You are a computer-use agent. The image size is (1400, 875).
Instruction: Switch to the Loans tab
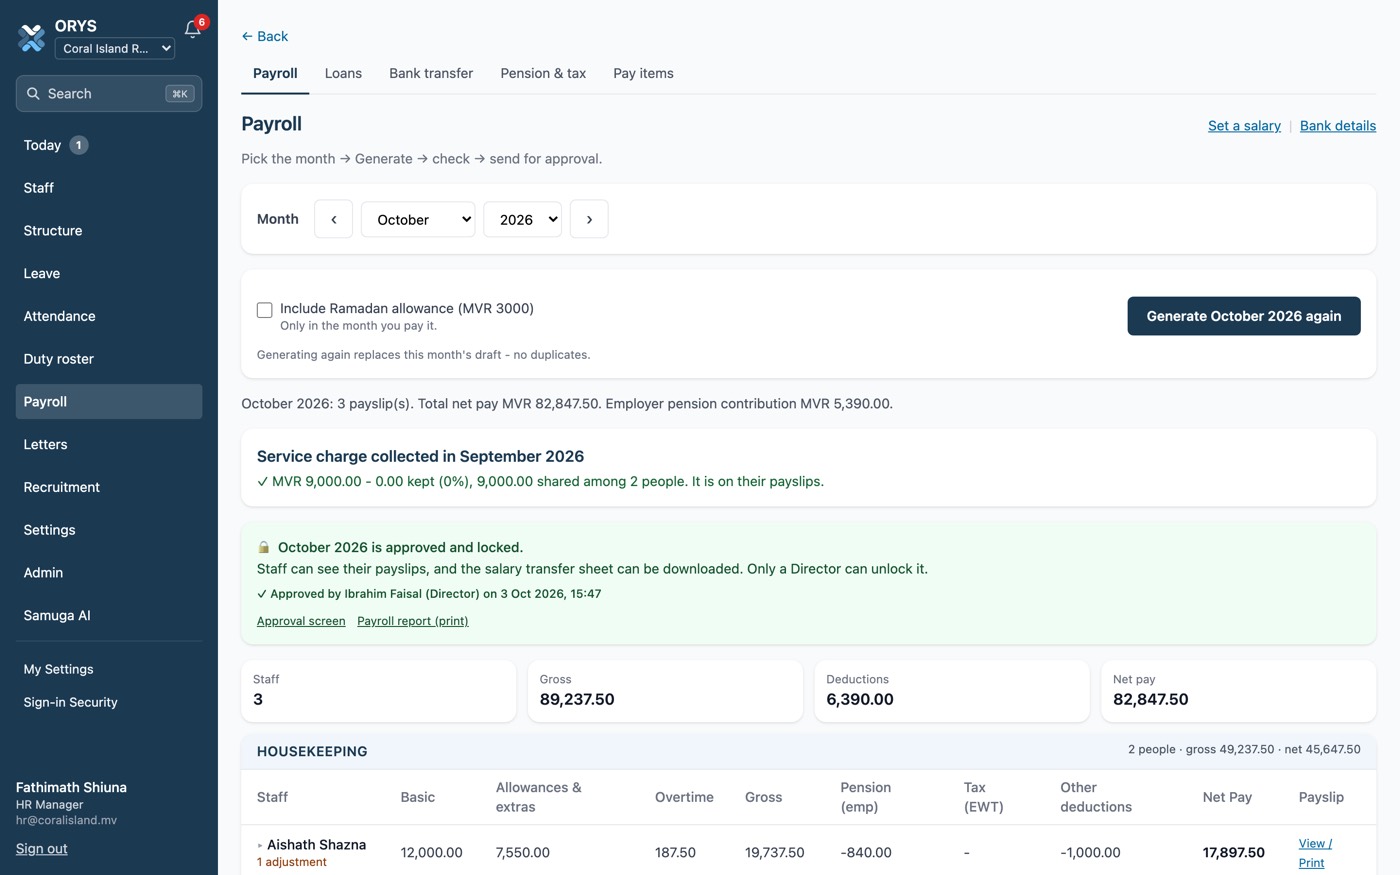click(343, 73)
